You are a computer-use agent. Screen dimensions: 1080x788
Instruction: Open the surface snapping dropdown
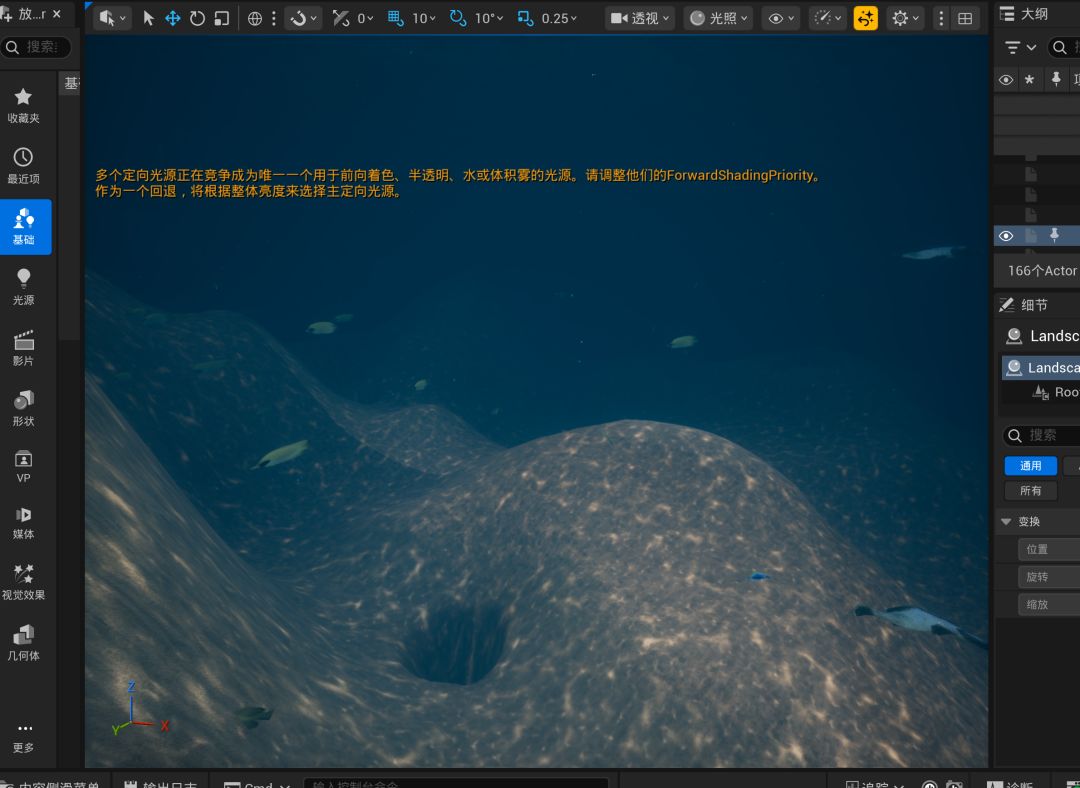pos(304,19)
